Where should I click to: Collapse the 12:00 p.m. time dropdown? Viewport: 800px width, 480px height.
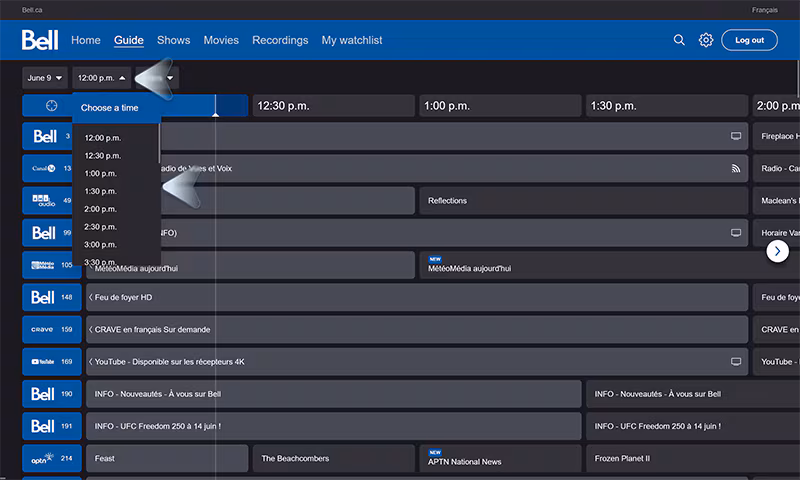click(102, 78)
